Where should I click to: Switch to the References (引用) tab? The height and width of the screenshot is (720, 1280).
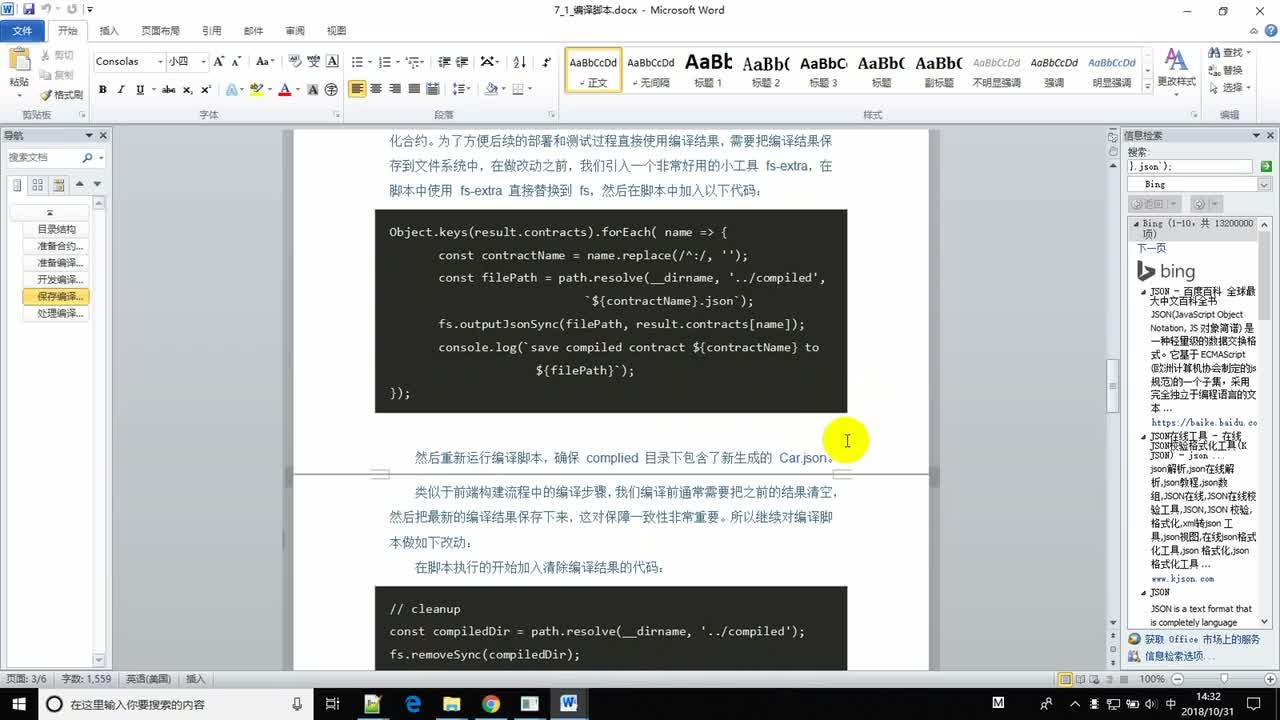[212, 31]
